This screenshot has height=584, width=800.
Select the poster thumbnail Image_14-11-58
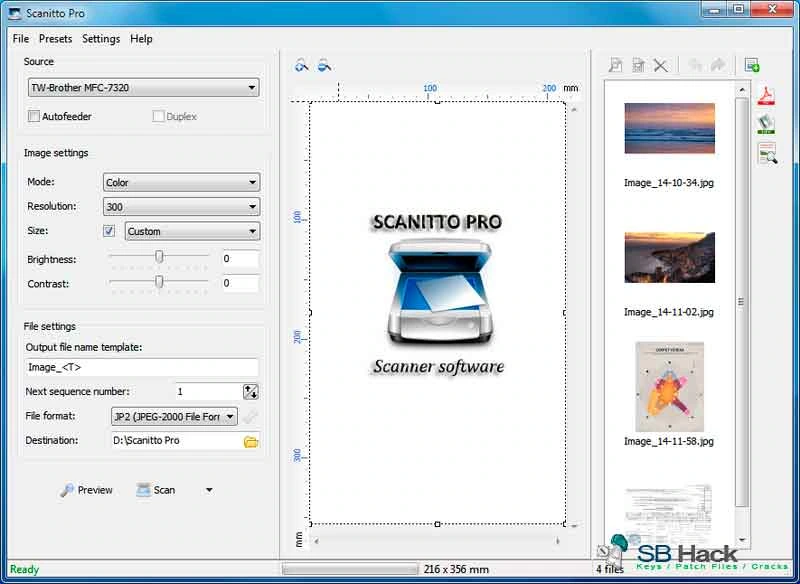669,387
